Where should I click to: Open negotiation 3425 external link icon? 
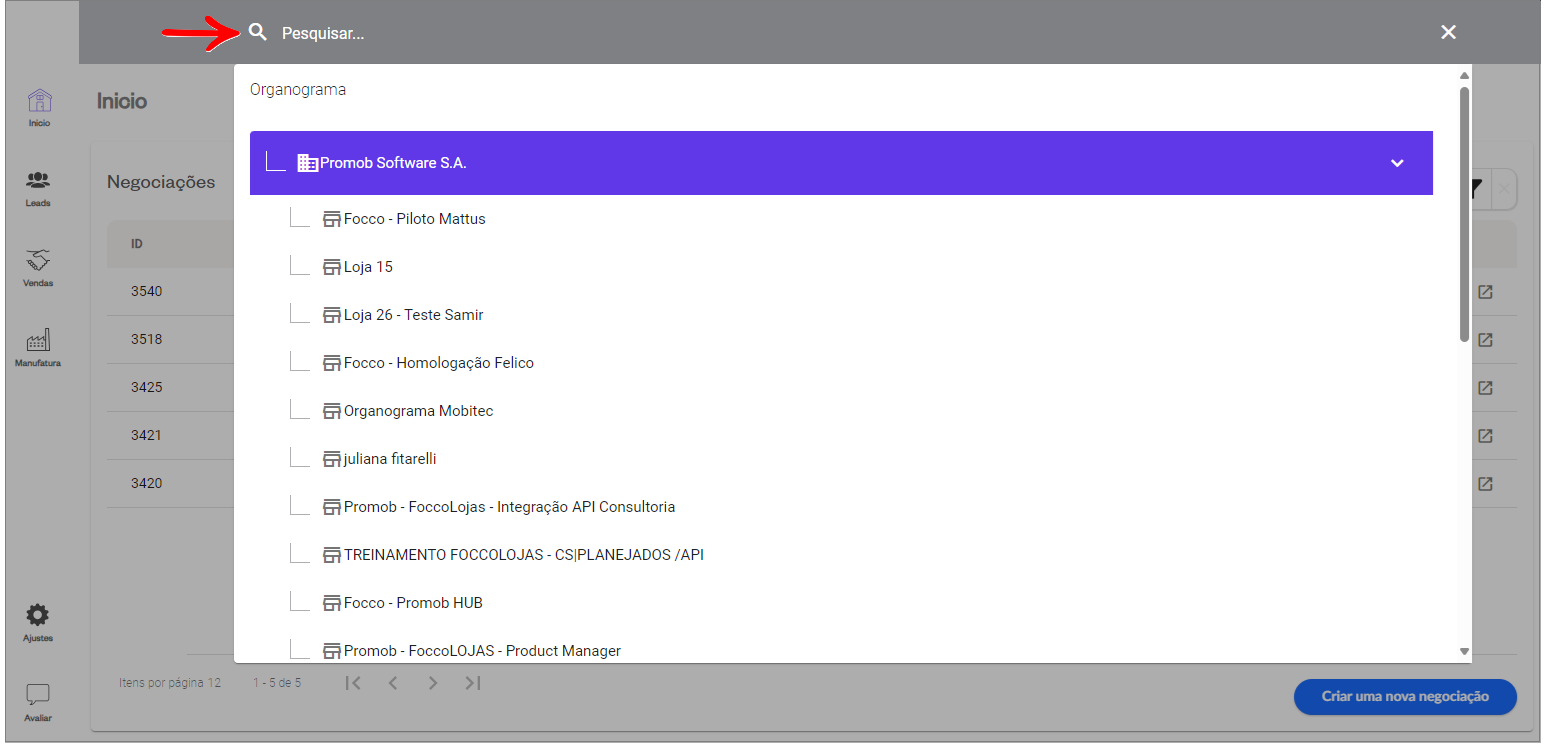pyautogui.click(x=1485, y=388)
